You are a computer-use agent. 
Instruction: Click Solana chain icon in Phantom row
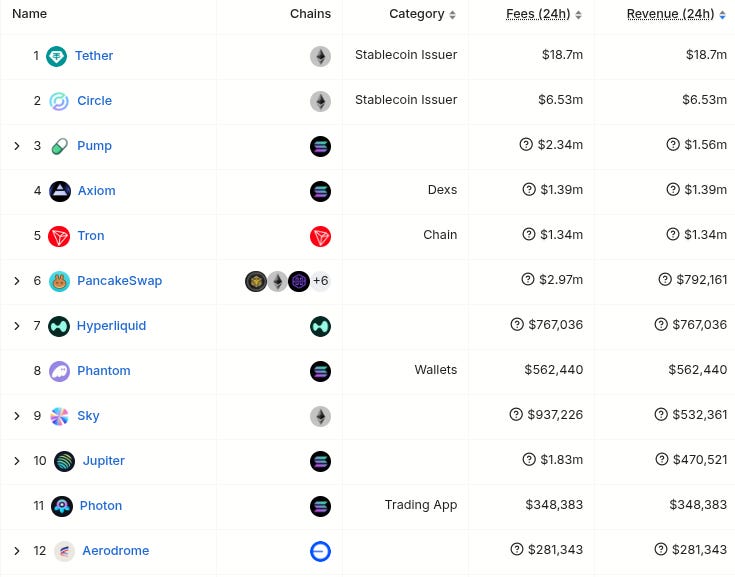click(x=320, y=371)
